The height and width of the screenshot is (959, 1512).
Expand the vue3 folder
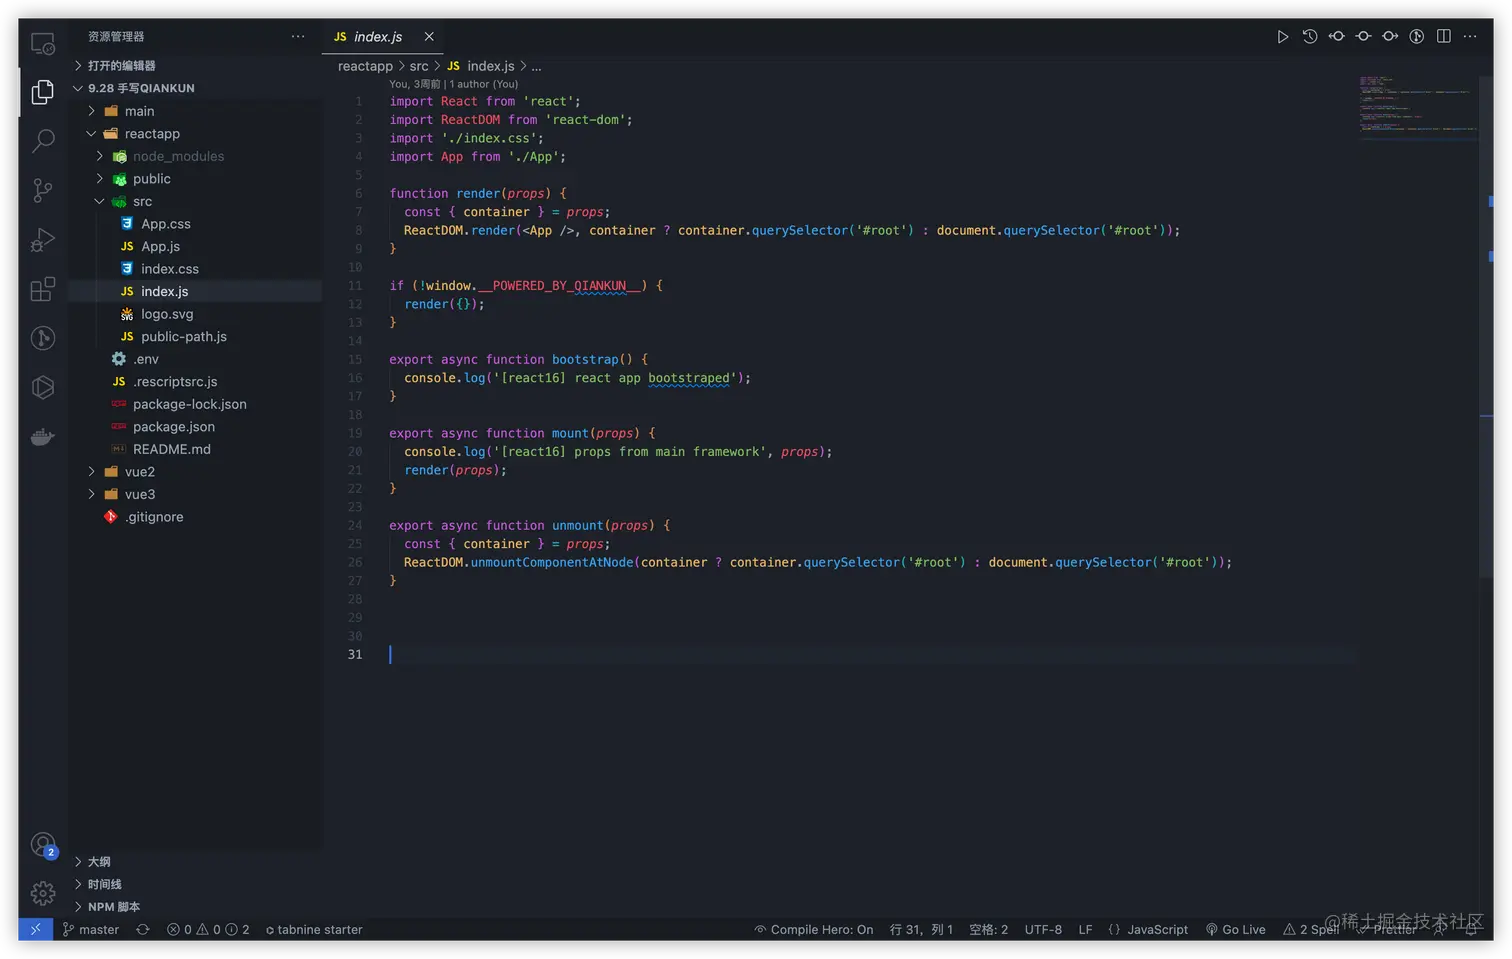pos(195,494)
